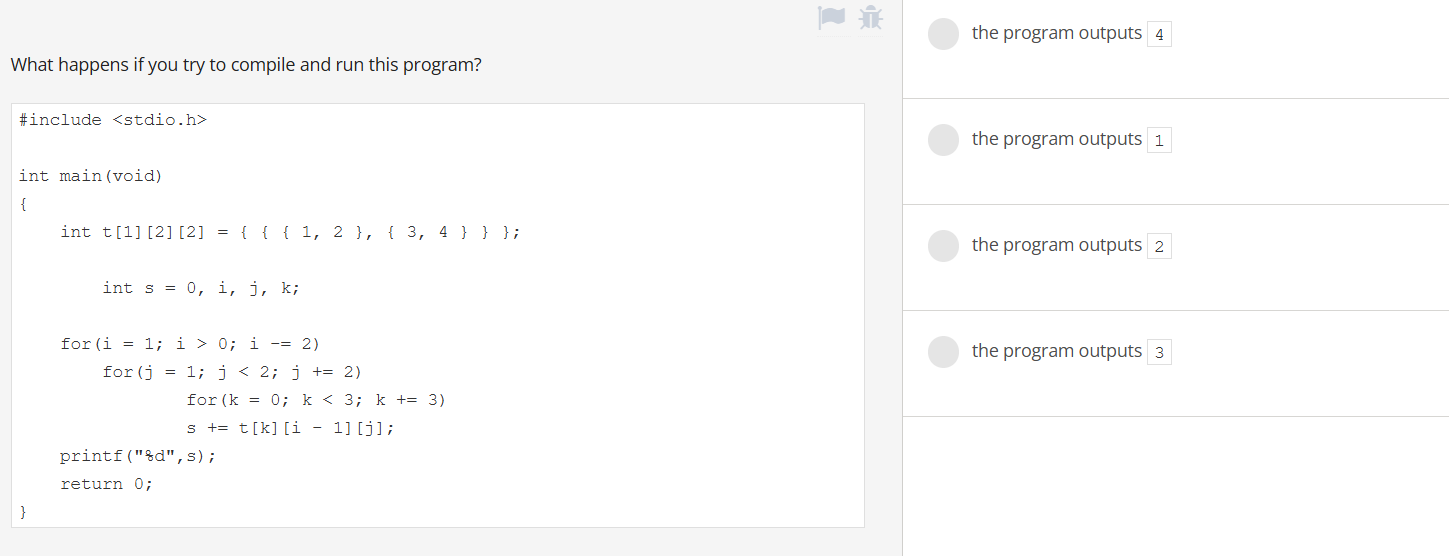Image resolution: width=1449 pixels, height=556 pixels.
Task: Click the boxed number 4 in first answer
Action: click(1159, 35)
